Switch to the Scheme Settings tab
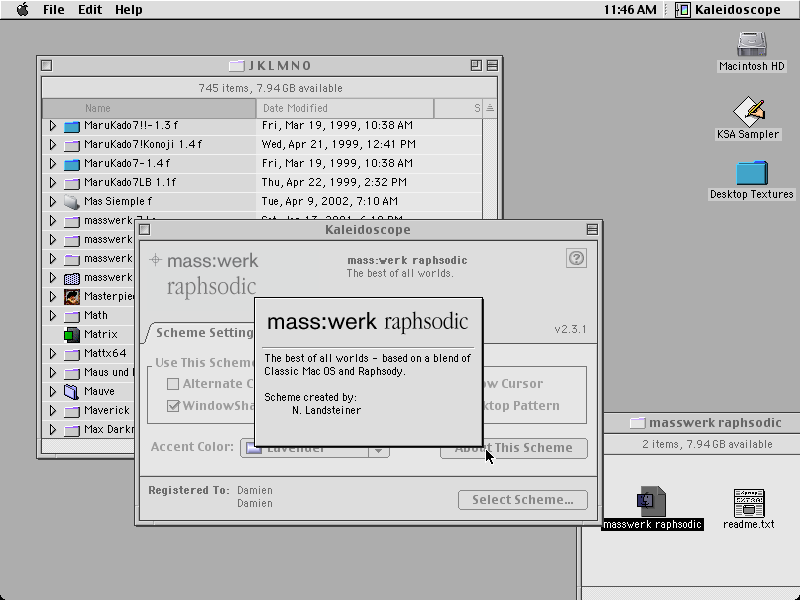The height and width of the screenshot is (600, 800). [x=203, y=333]
